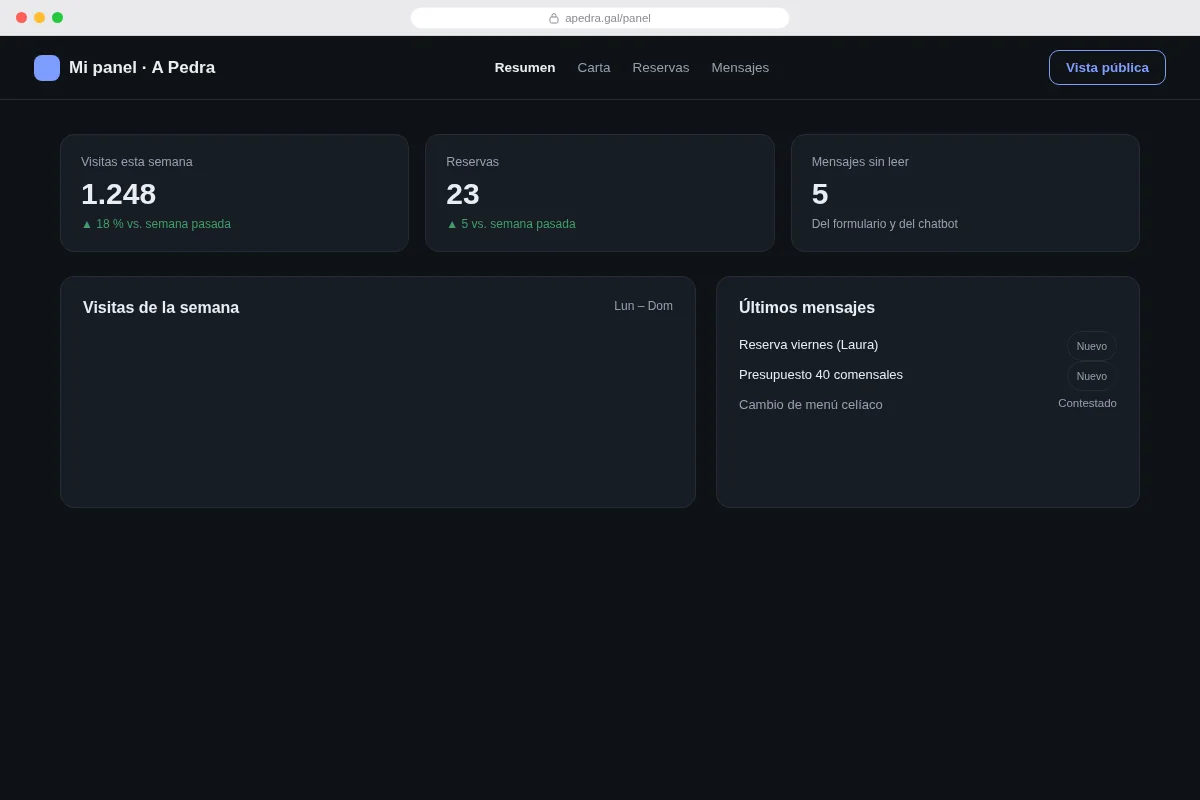Screen dimensions: 1200x800
Task: Click Nuevo badge beside Reserva viernes
Action: pos(1092,346)
